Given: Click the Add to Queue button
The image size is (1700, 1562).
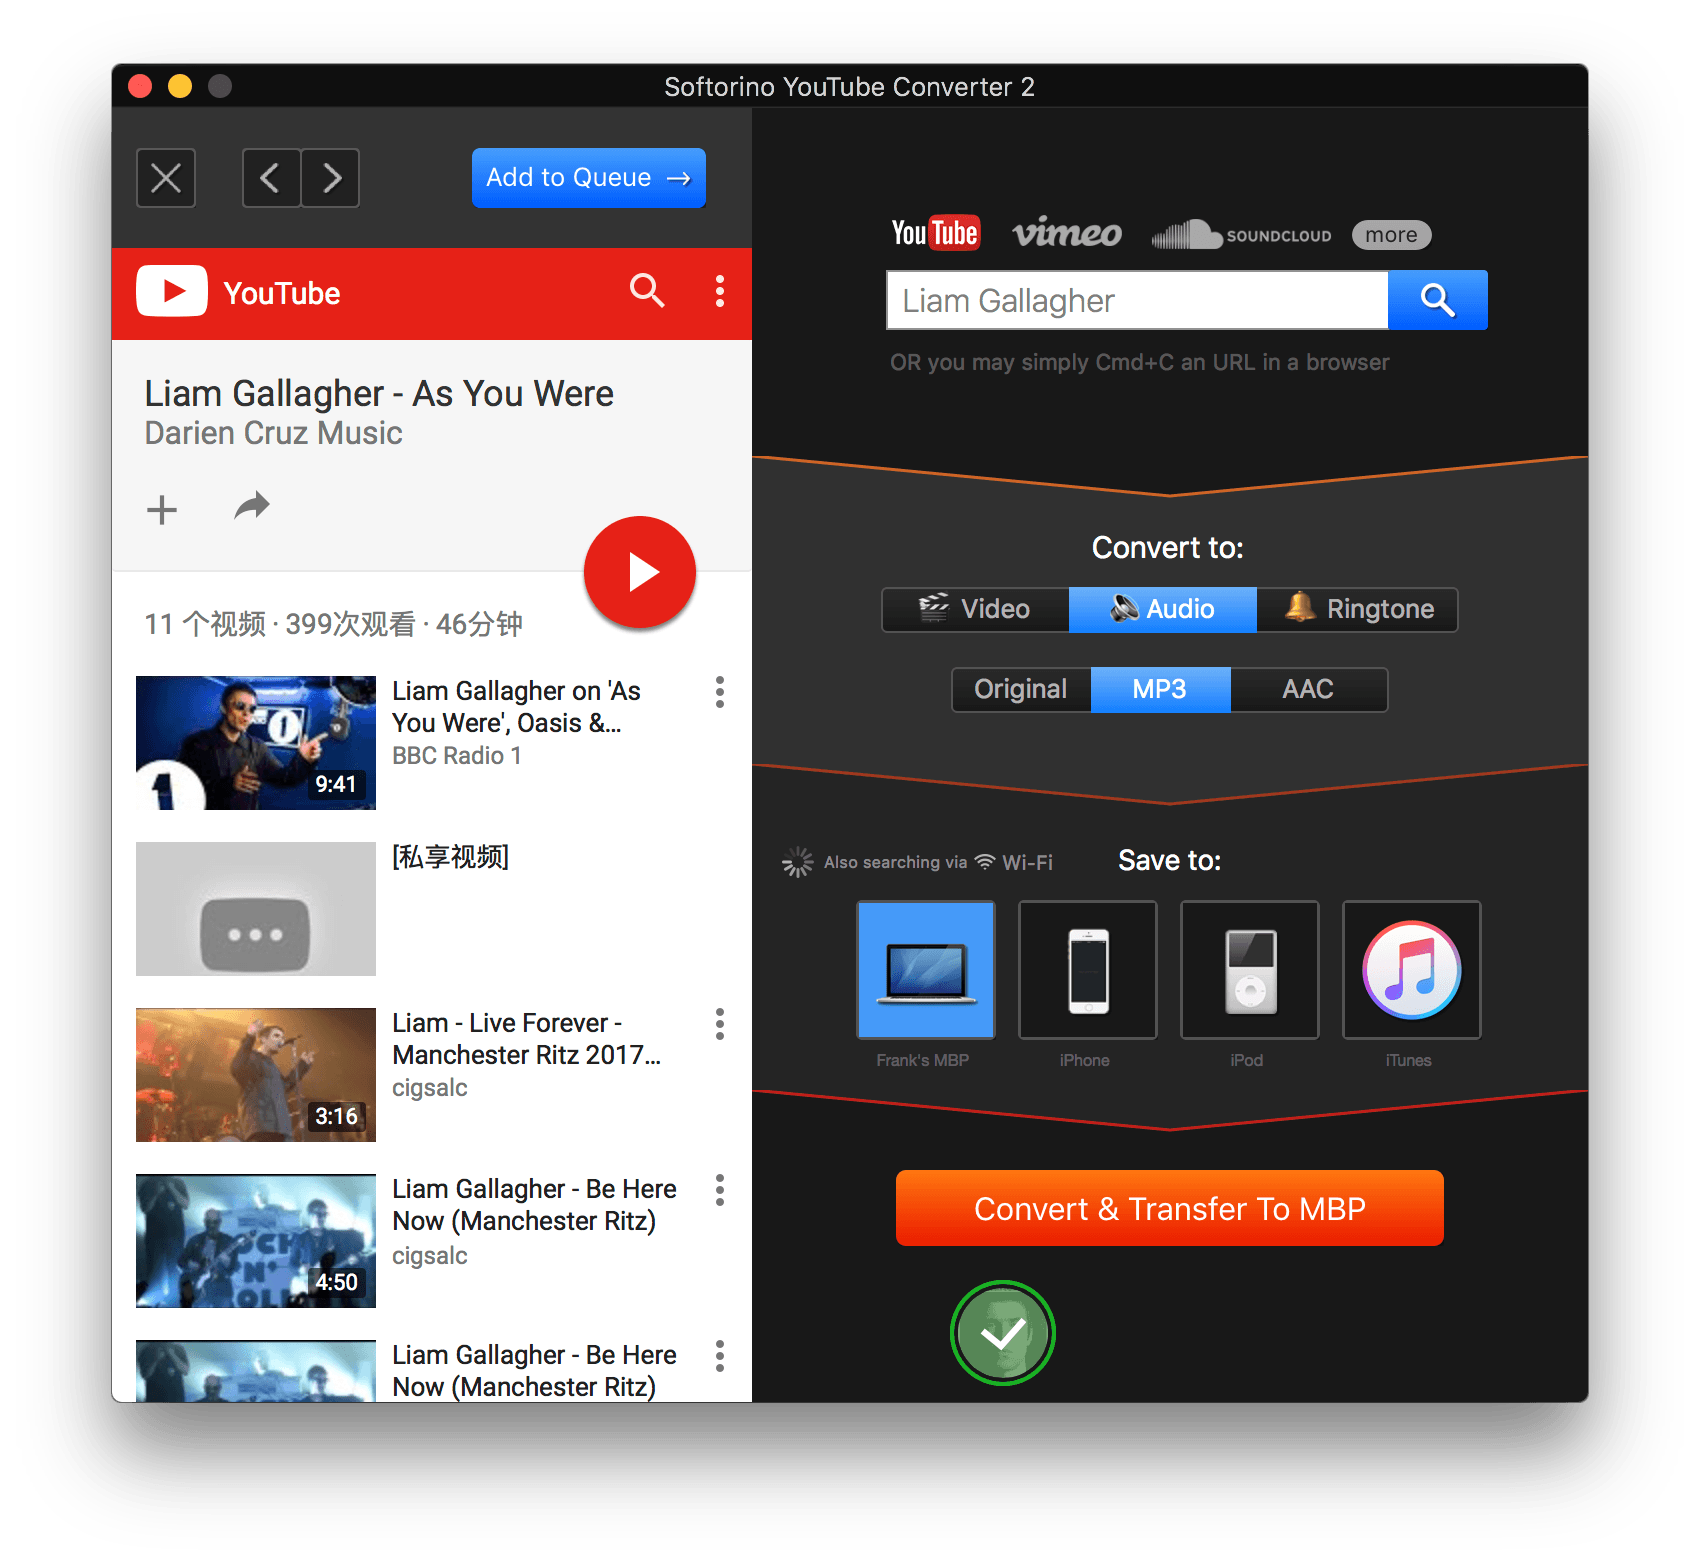Looking at the screenshot, I should click(589, 178).
